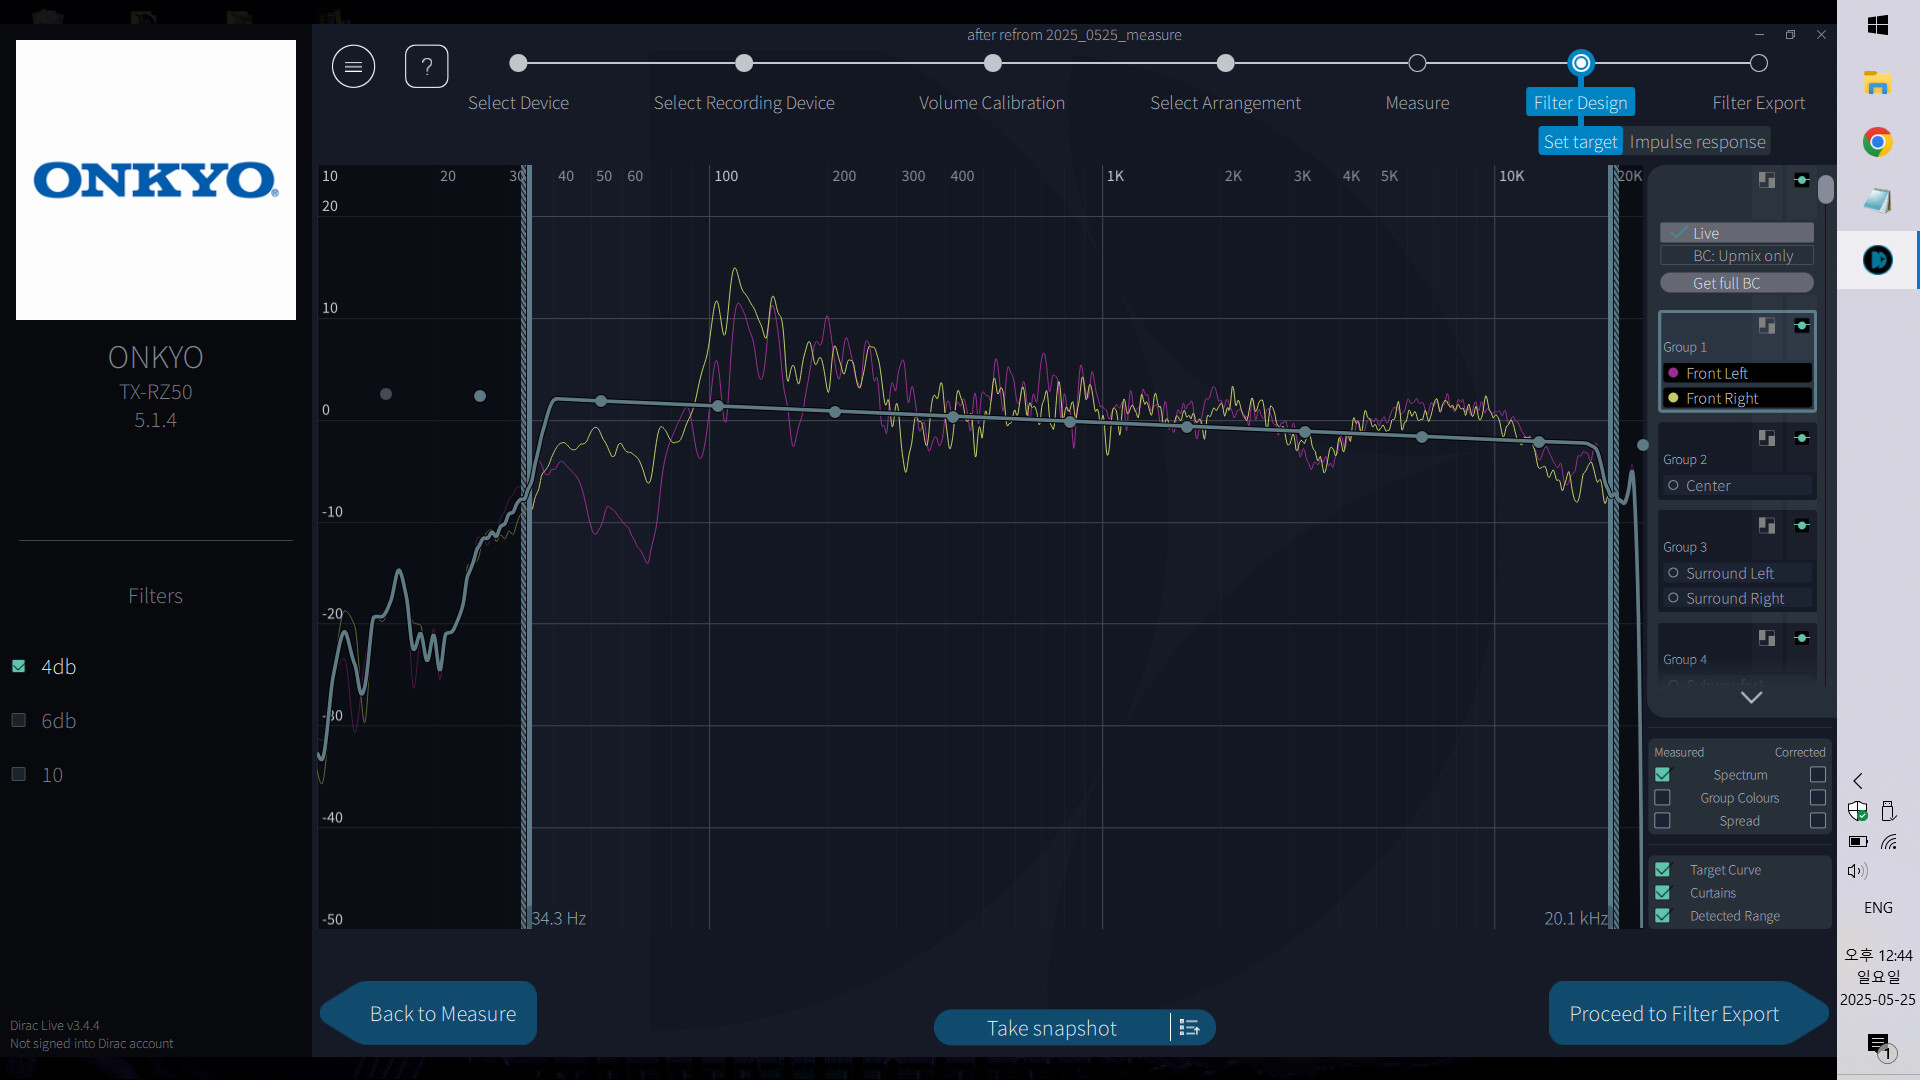Click Proceed to Filter Export button
The image size is (1920, 1080).
1674,1014
